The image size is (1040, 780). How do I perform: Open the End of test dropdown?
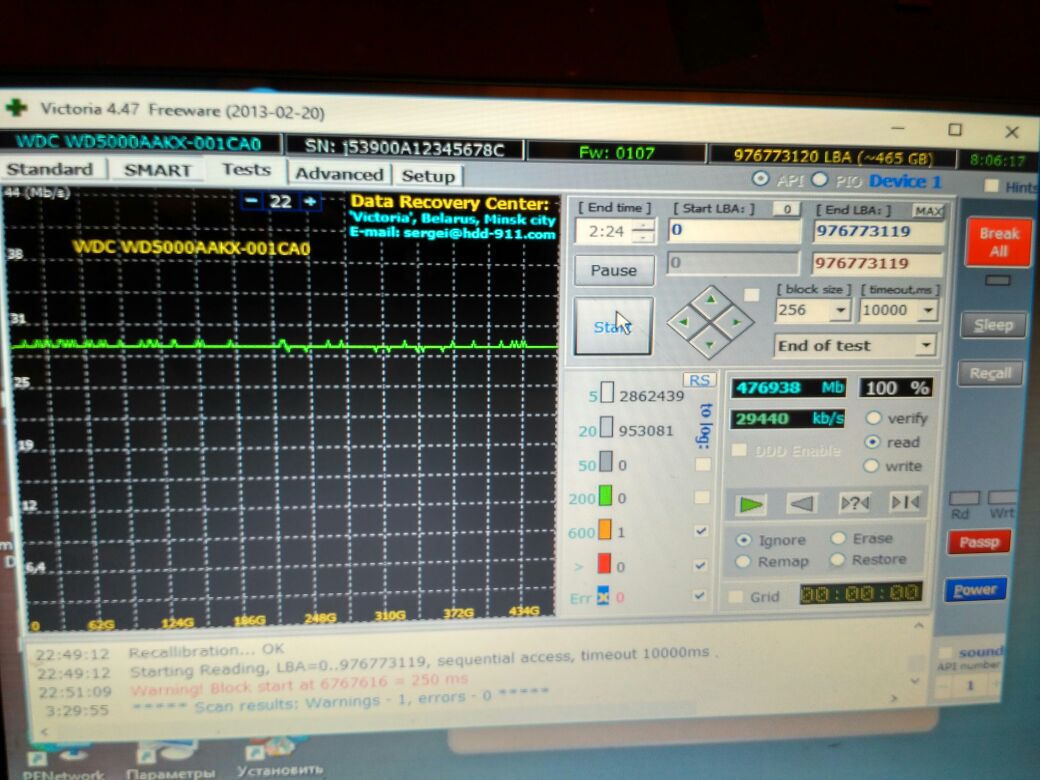pyautogui.click(x=925, y=346)
